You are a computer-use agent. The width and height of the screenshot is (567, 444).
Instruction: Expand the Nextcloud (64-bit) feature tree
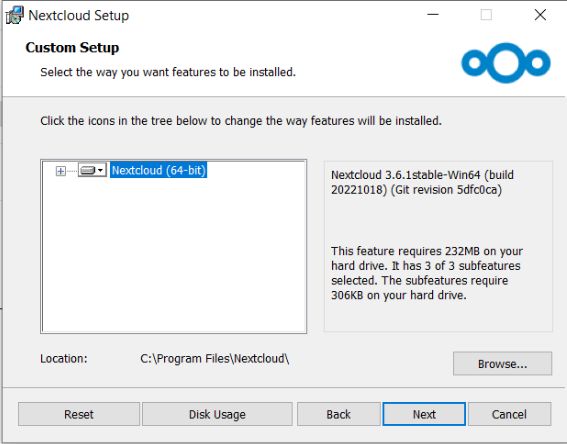(x=61, y=171)
